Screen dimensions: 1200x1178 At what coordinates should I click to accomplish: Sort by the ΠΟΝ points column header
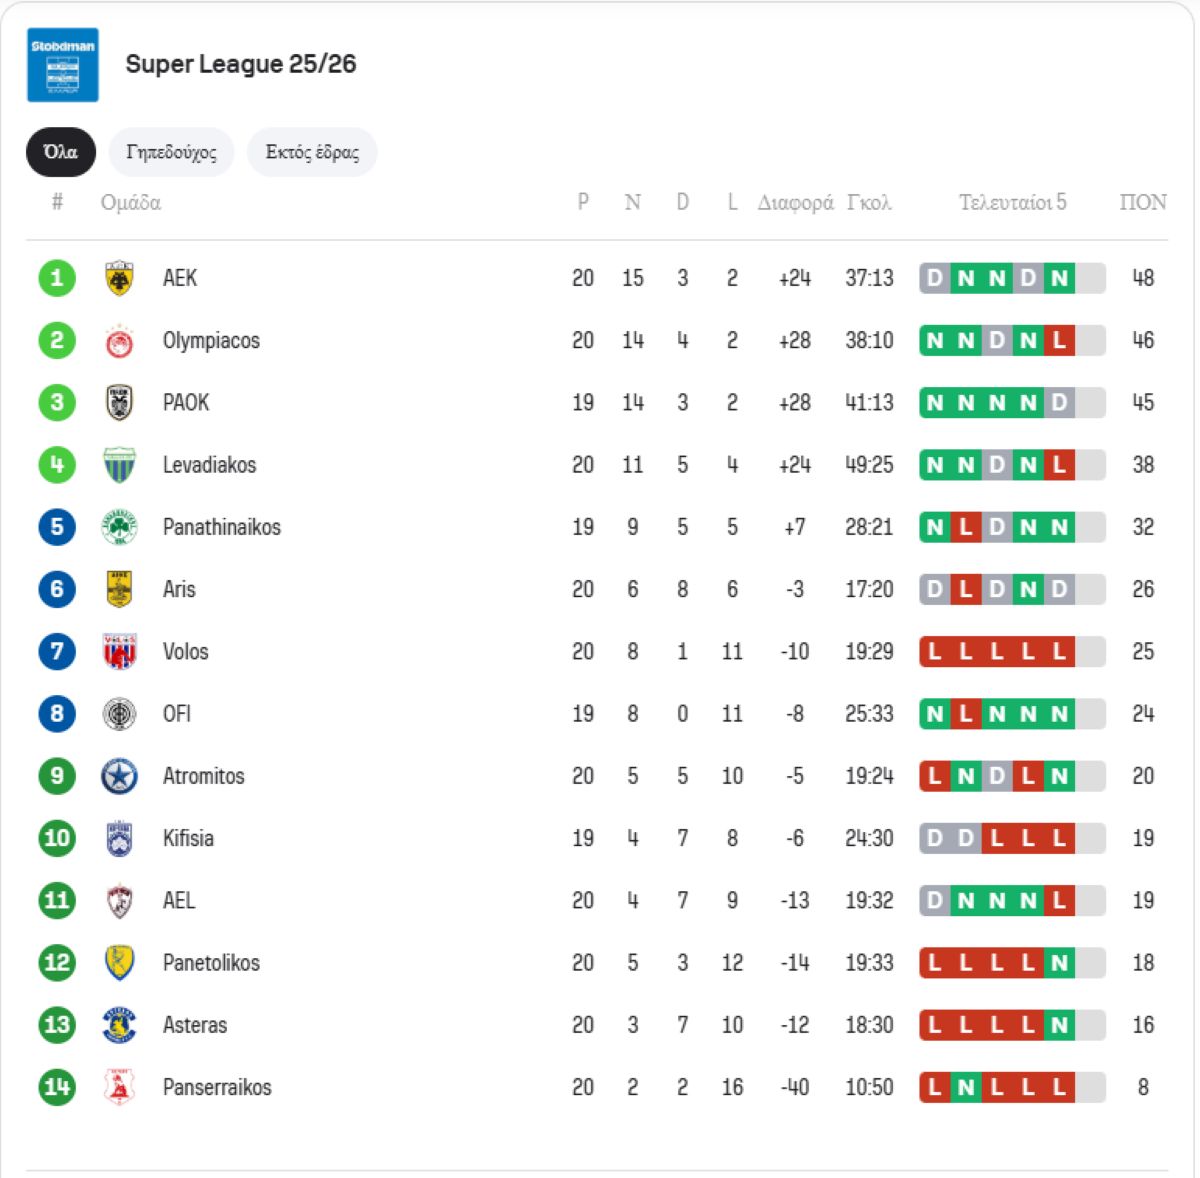coord(1142,203)
